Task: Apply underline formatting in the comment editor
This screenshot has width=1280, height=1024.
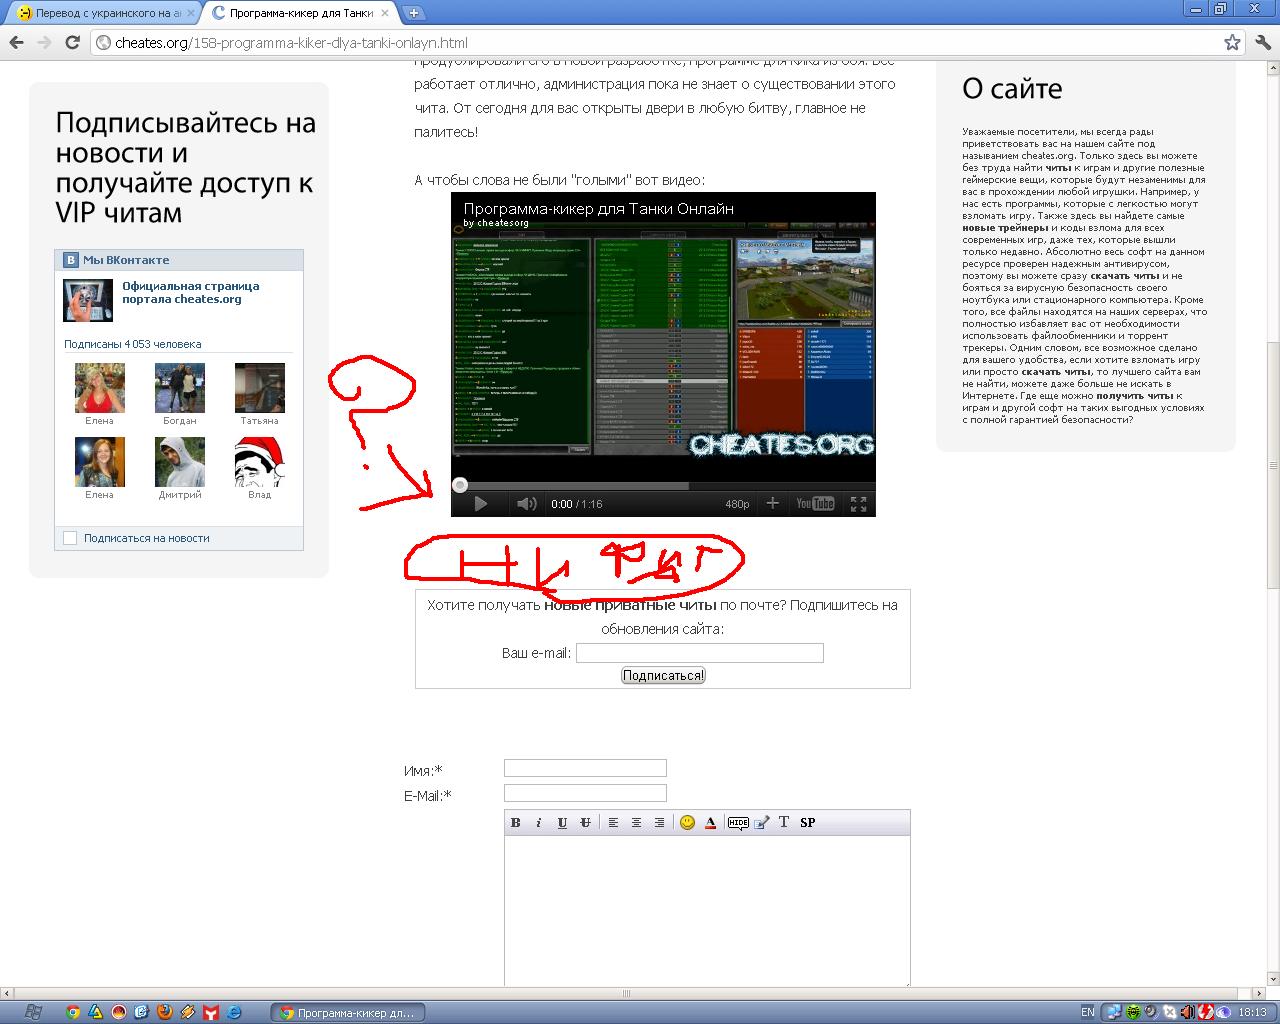Action: point(562,822)
